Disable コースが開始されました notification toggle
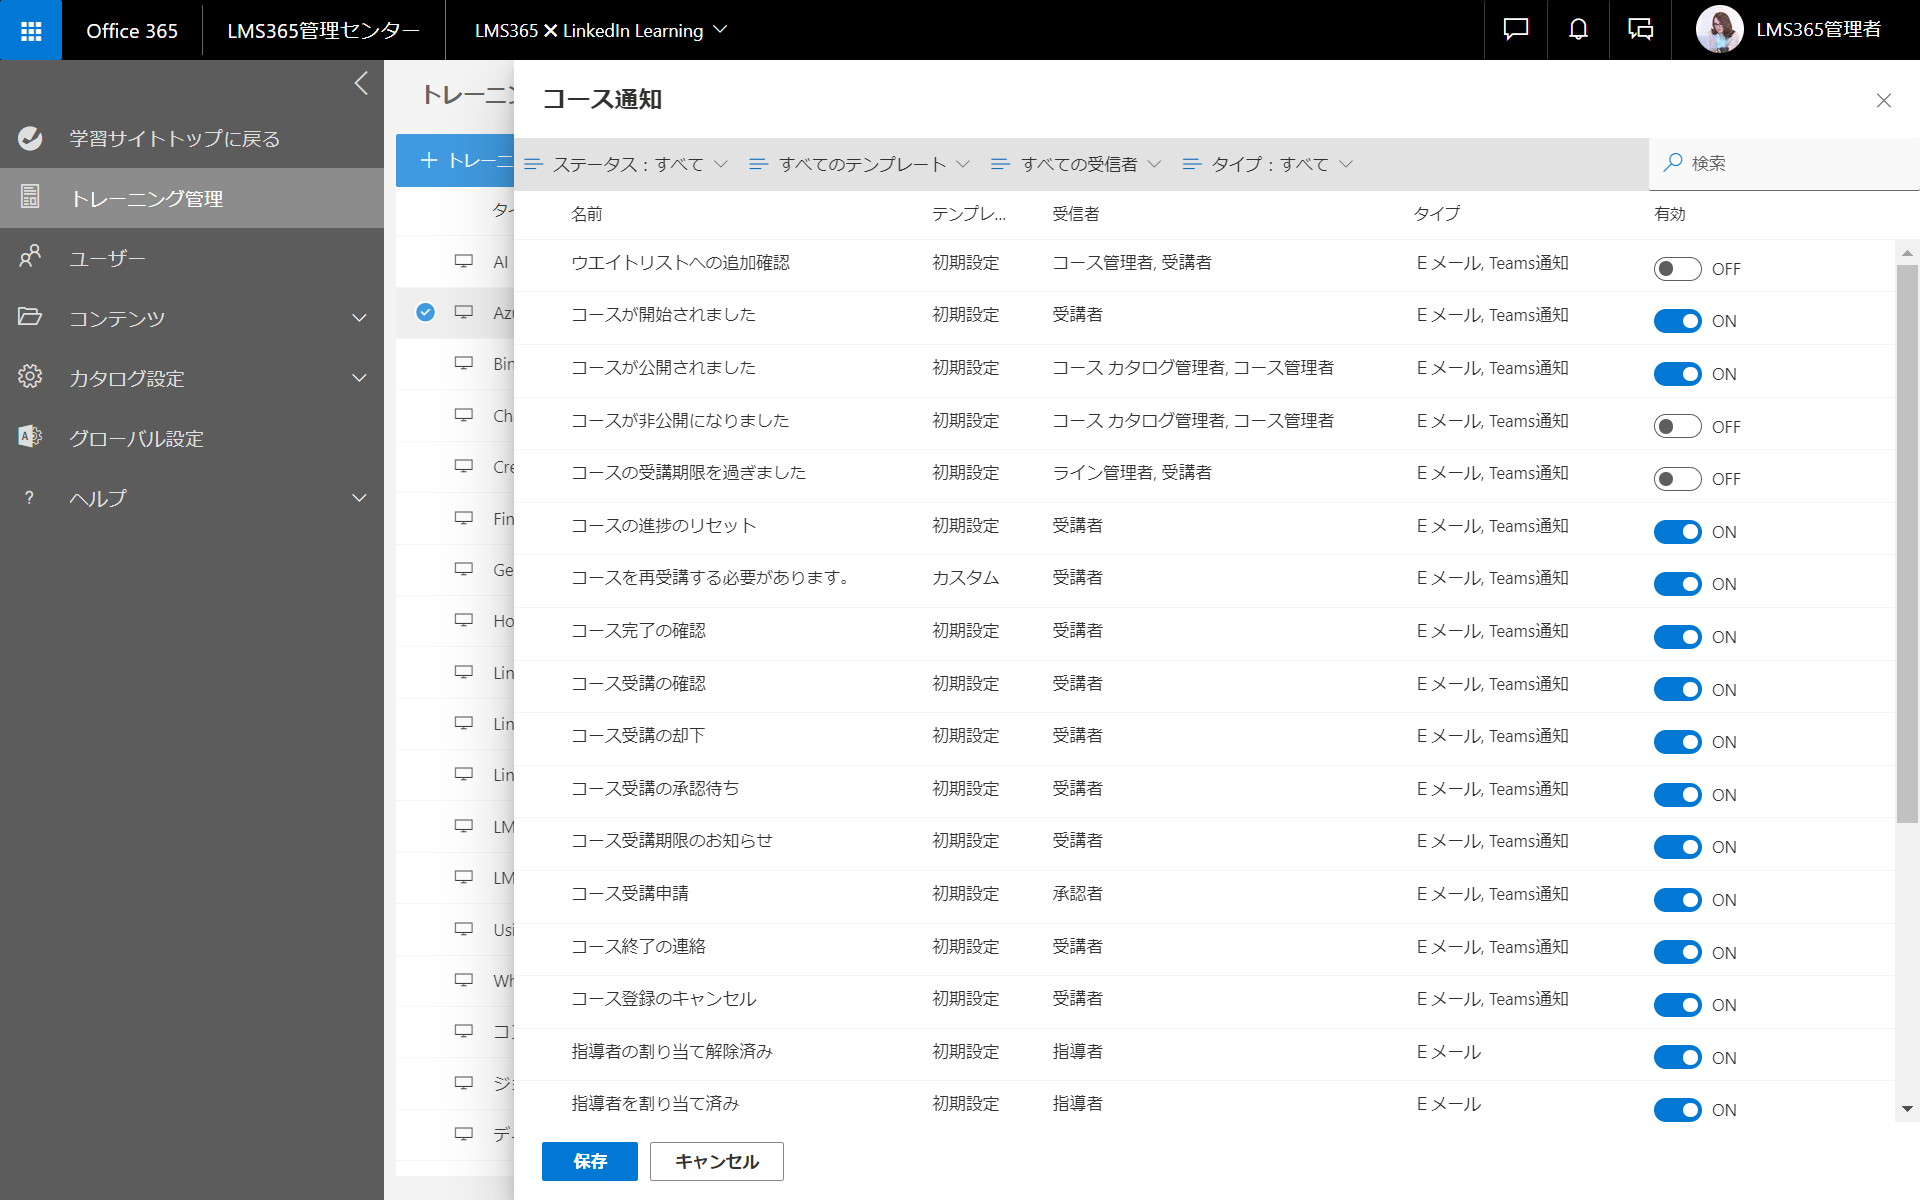1920x1200 pixels. click(x=1677, y=321)
